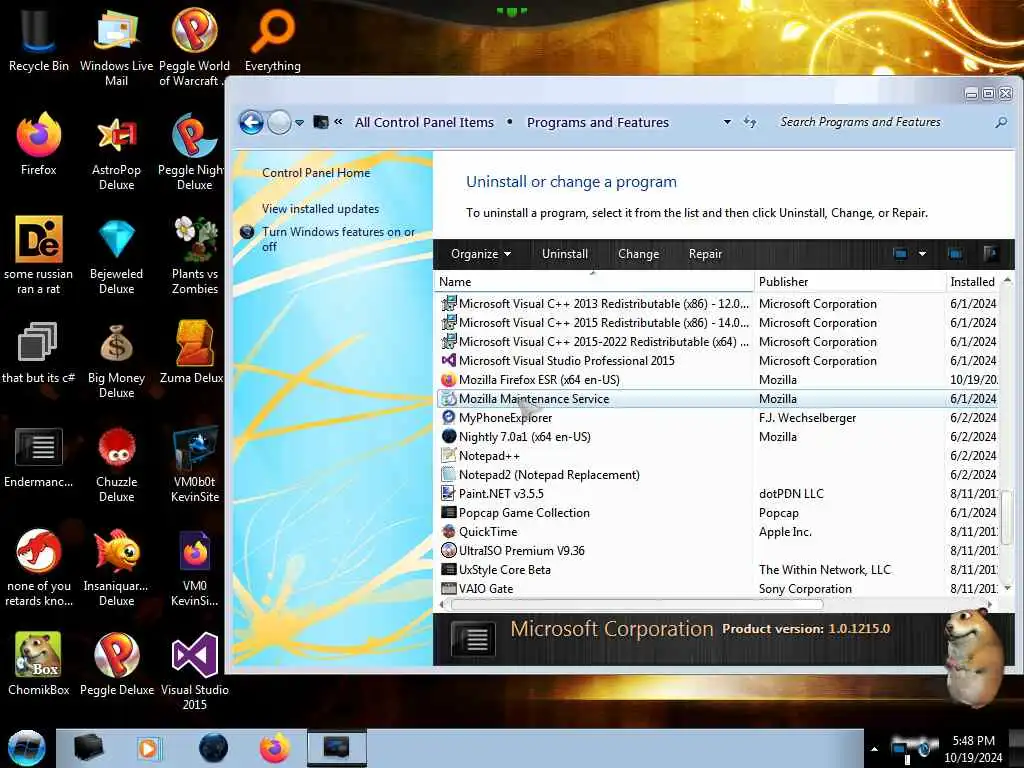Click media player icon in taskbar

pos(148,748)
